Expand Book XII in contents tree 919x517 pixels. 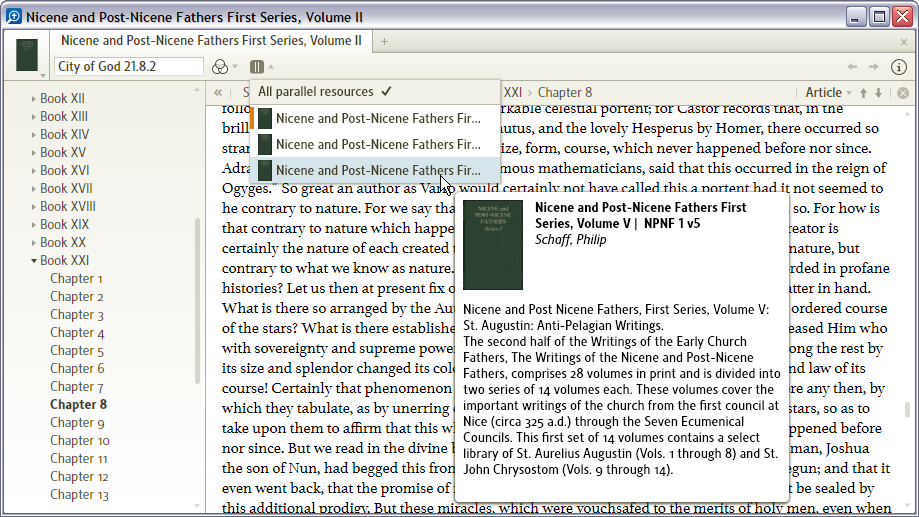pos(33,99)
